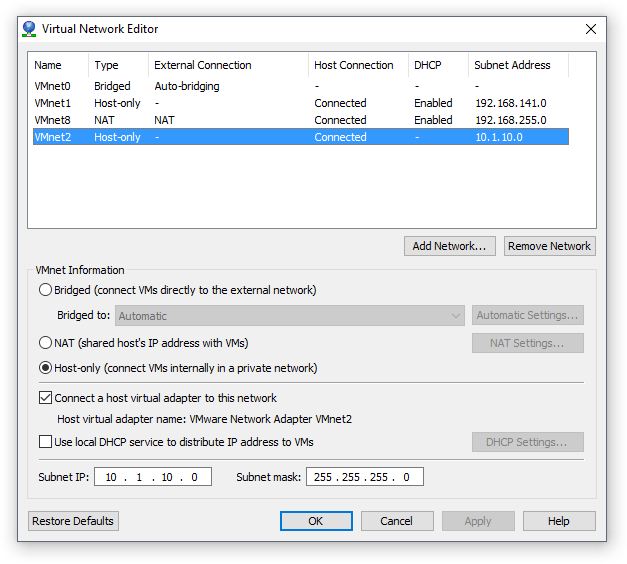
Task: Open NAT Settings
Action: coord(527,343)
